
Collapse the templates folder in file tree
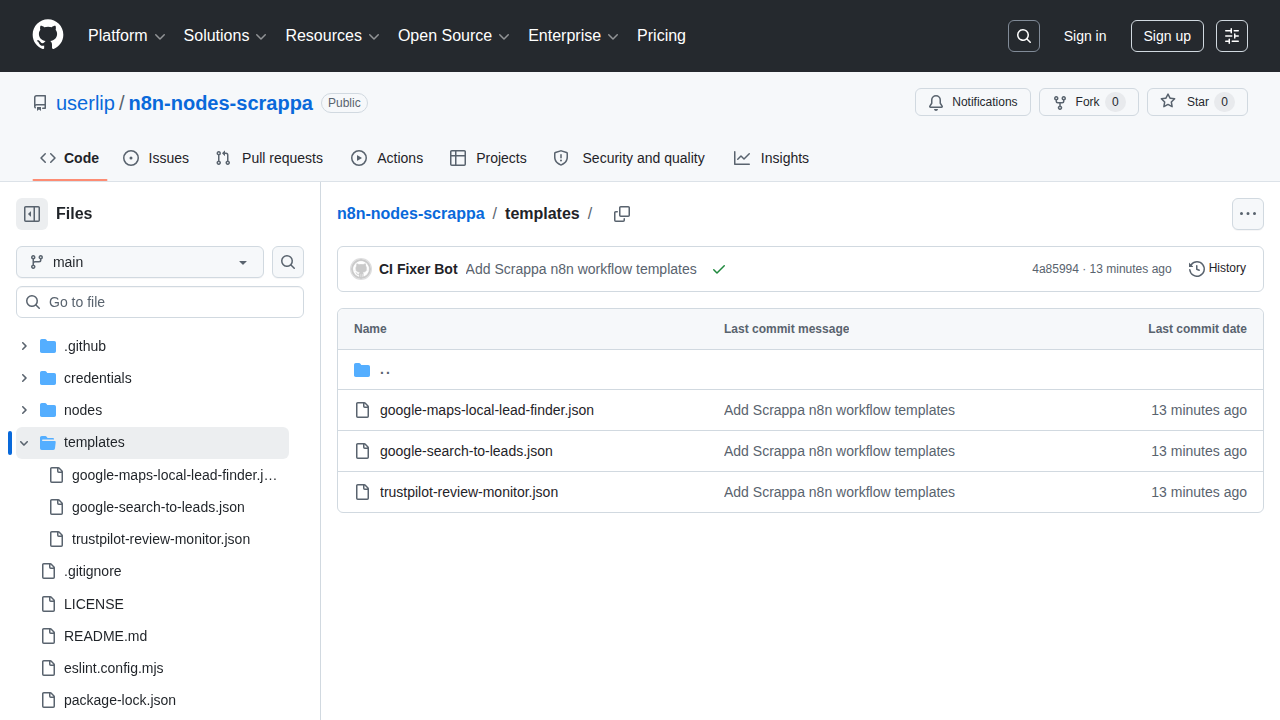pos(23,442)
